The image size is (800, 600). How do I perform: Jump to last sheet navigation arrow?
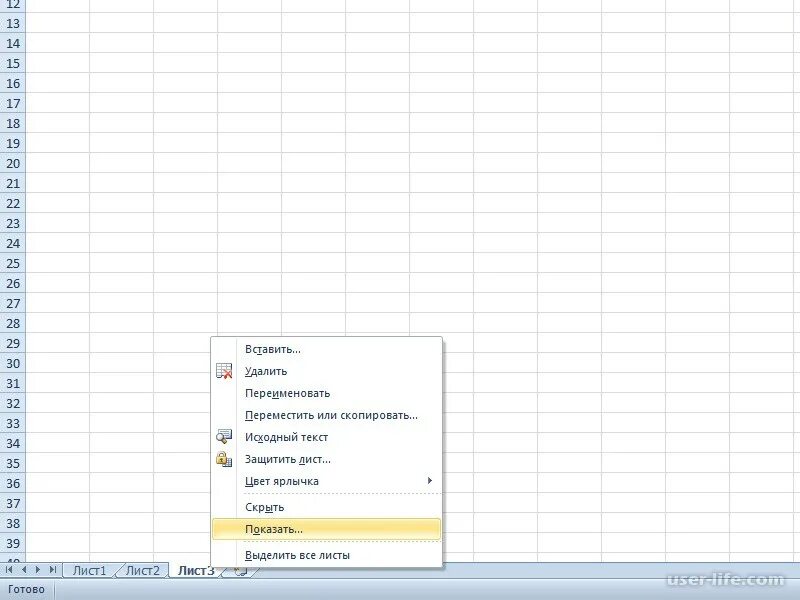53,569
